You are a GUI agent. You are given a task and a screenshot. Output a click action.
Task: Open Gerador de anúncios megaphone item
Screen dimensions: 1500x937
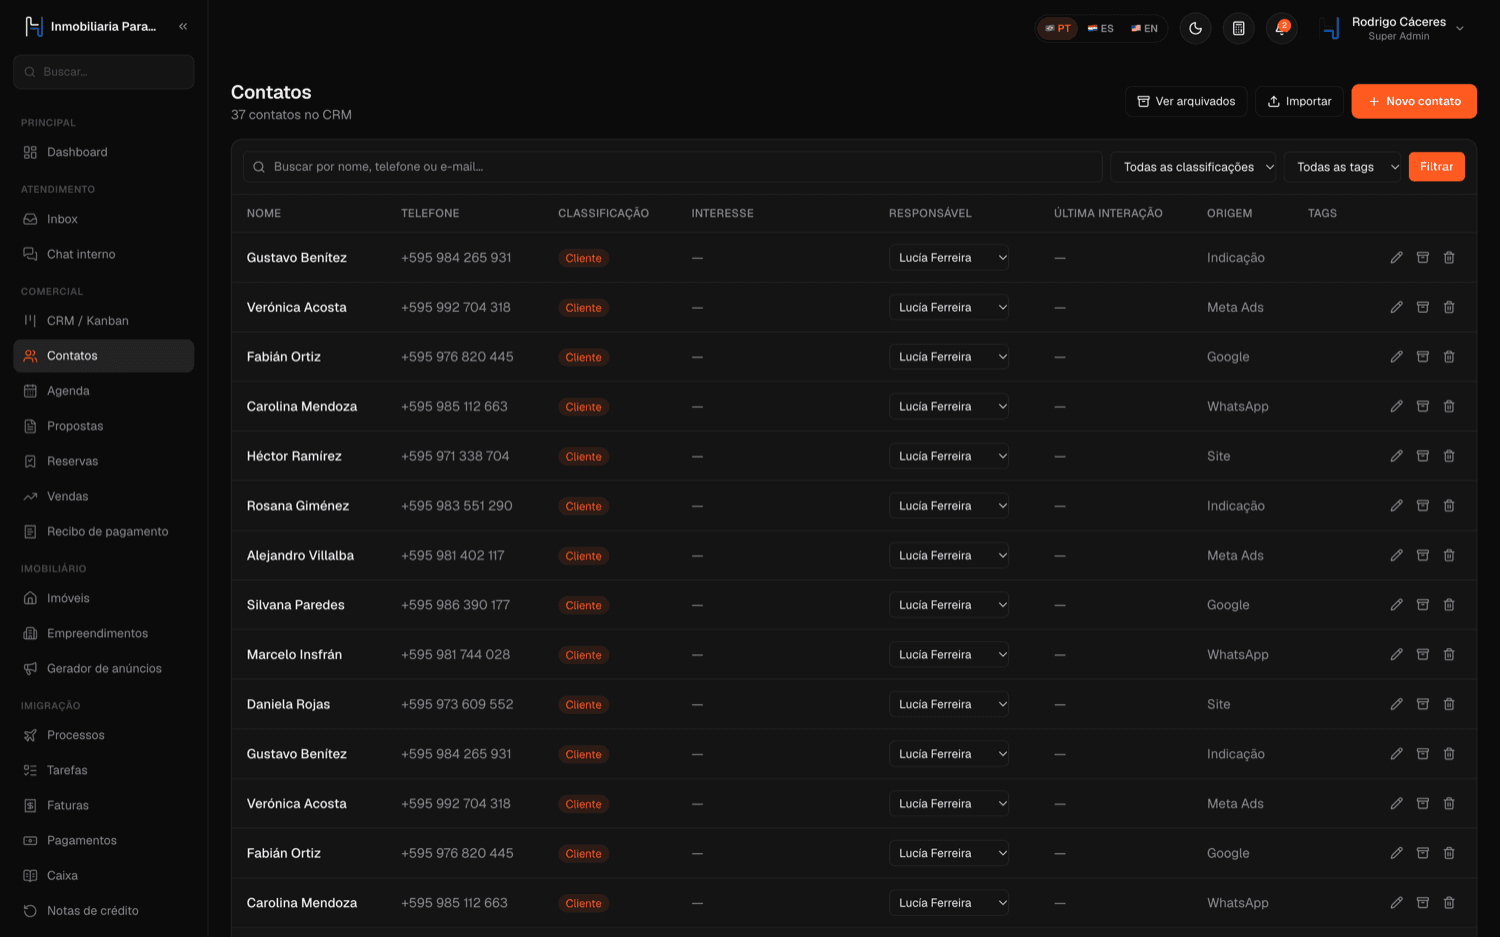104,669
